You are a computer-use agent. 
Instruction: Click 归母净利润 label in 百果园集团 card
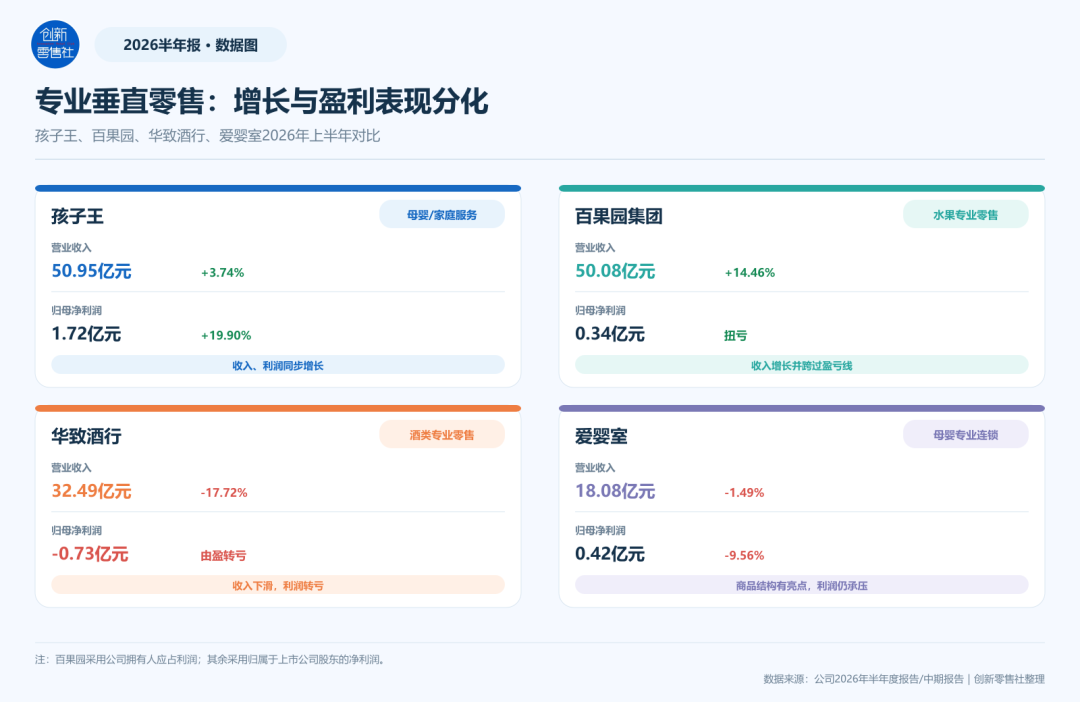tap(600, 310)
